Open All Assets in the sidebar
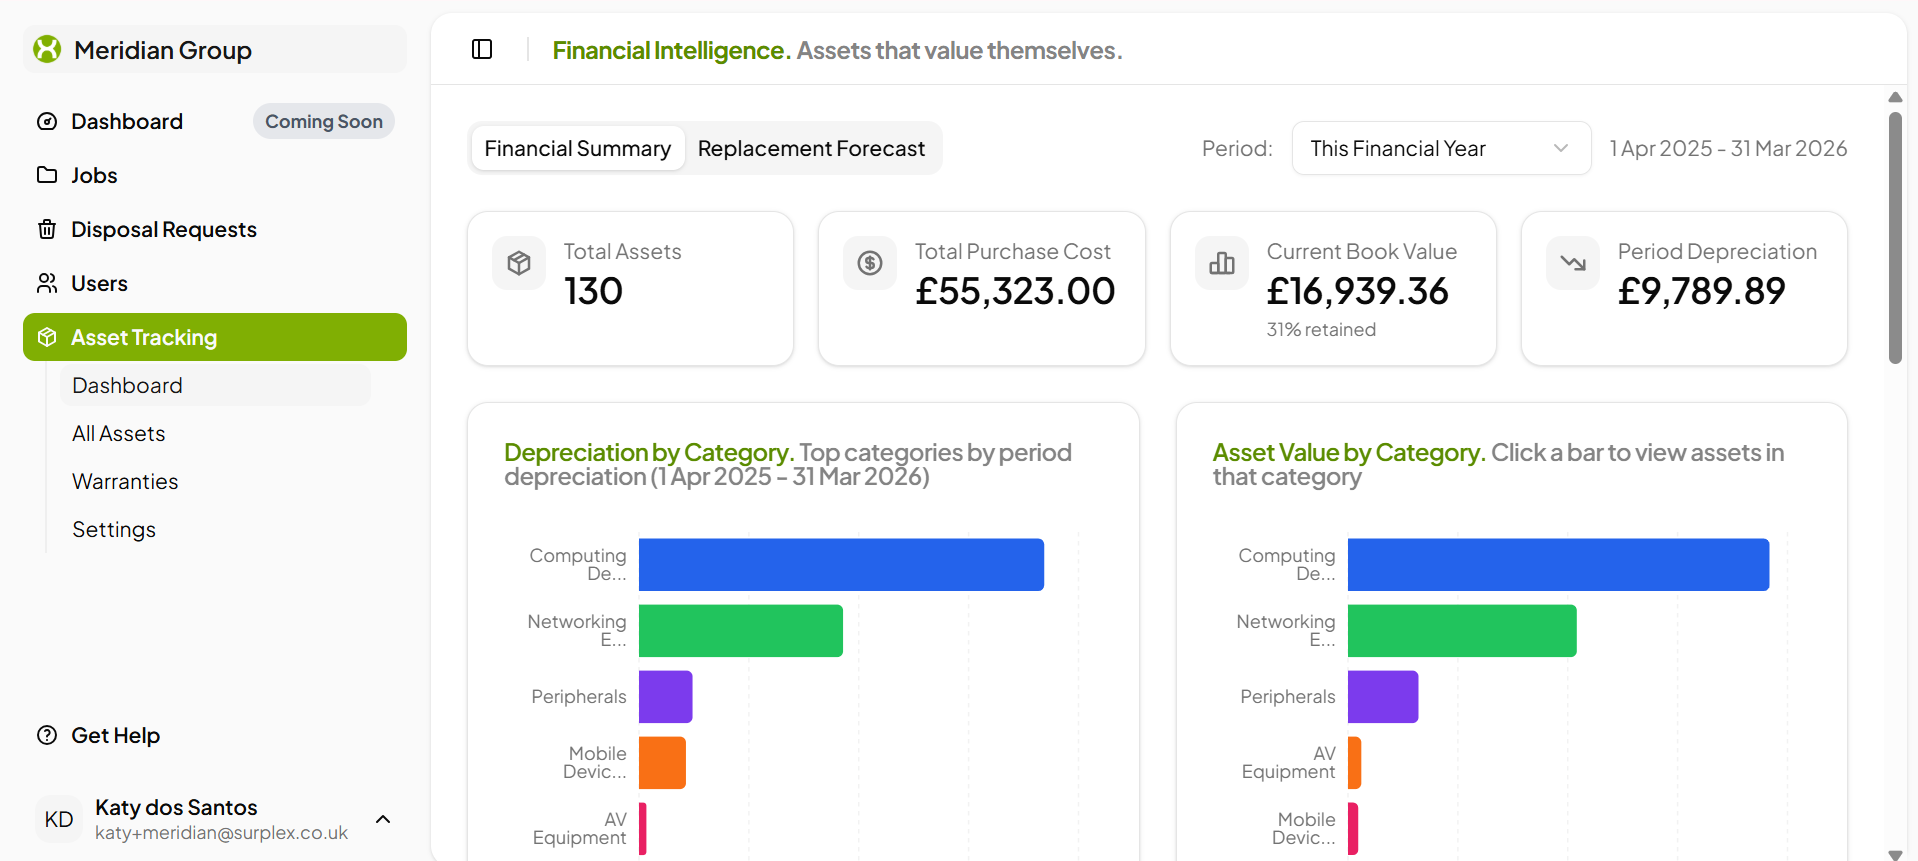This screenshot has height=861, width=1918. [119, 433]
